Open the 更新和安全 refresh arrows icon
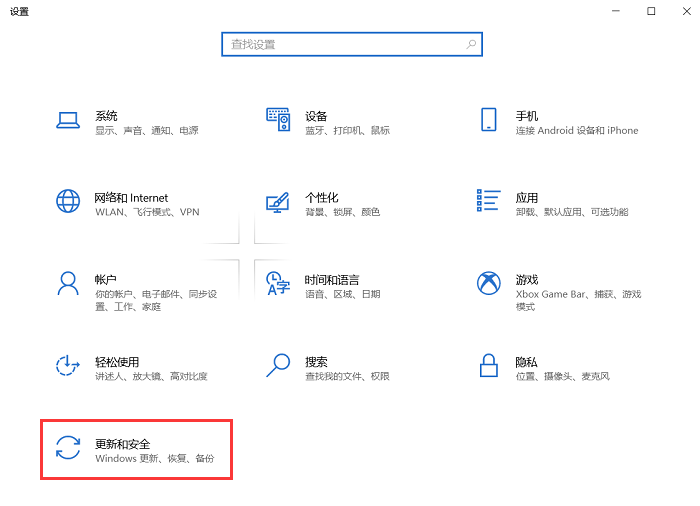The image size is (700, 506). (68, 447)
